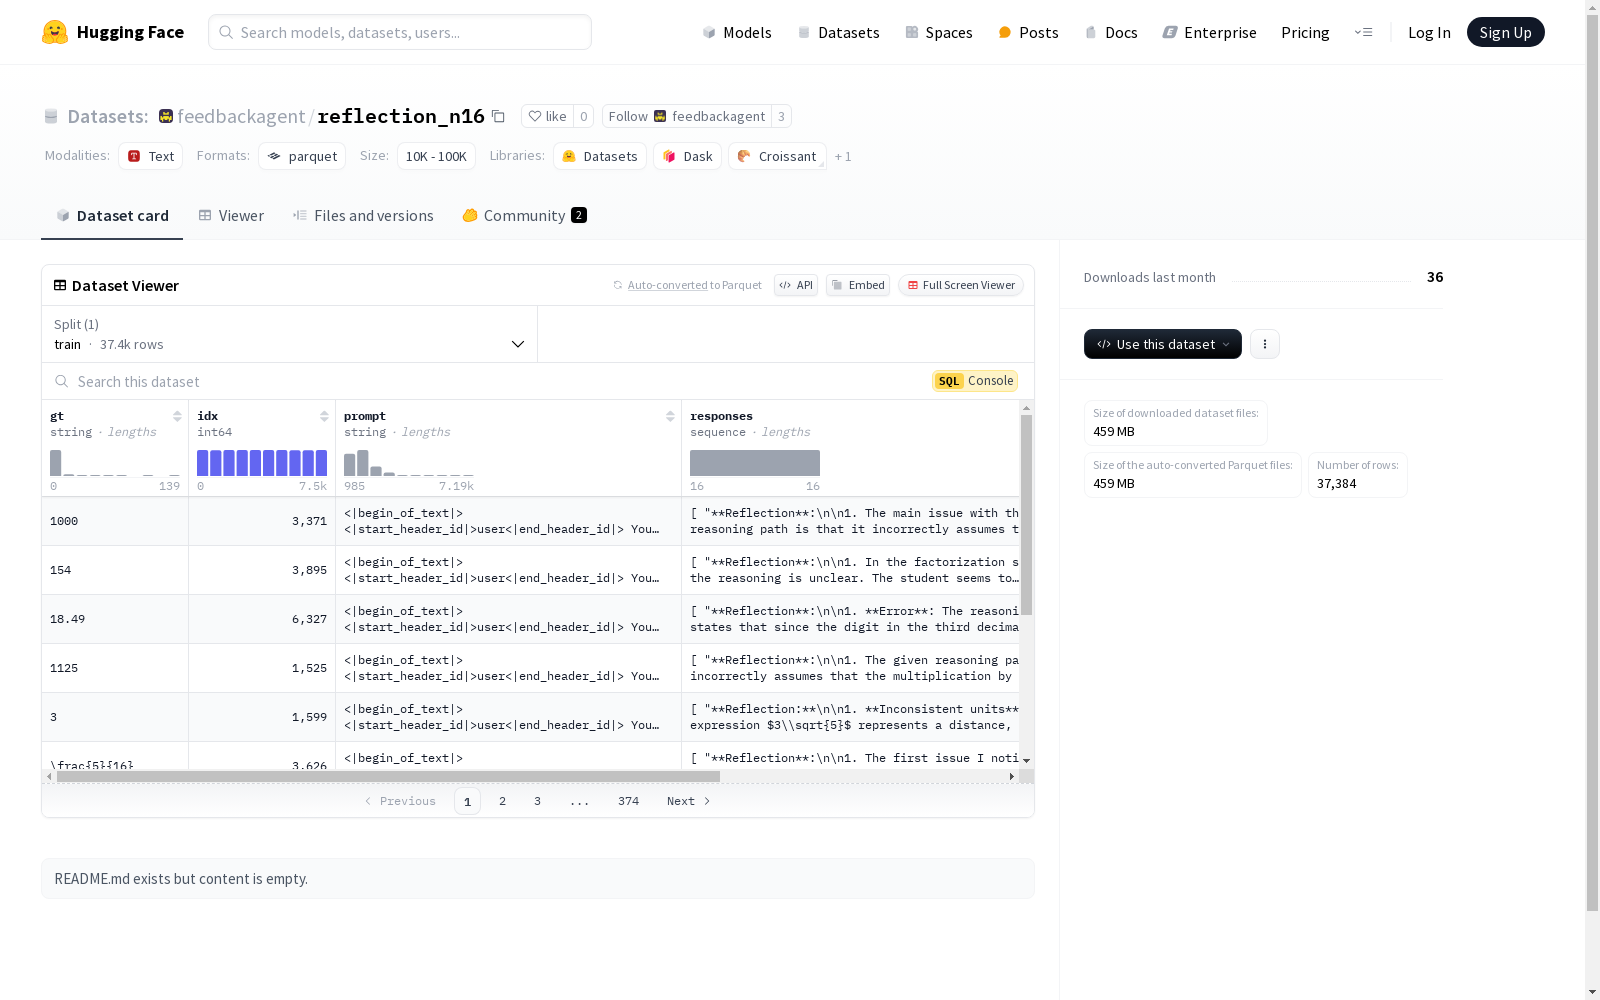
Task: Click the table scroll right arrow
Action: pos(1012,776)
